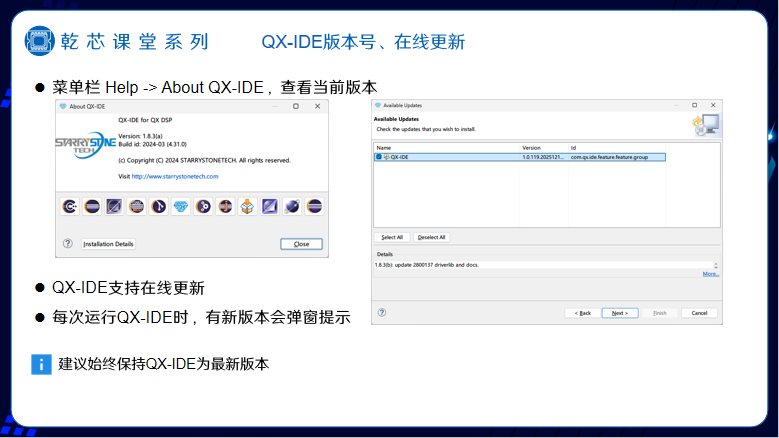Screen dimensions: 779x438
Task: Click Deselect All in Available Updates
Action: coord(431,237)
